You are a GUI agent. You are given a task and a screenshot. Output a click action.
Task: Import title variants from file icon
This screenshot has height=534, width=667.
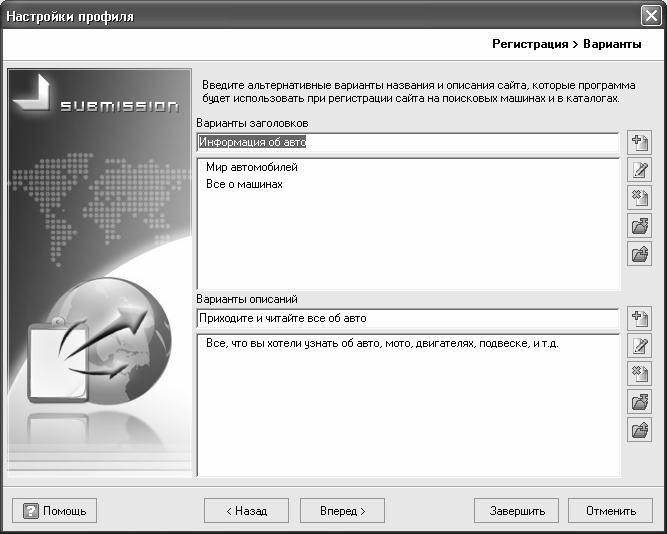click(639, 226)
